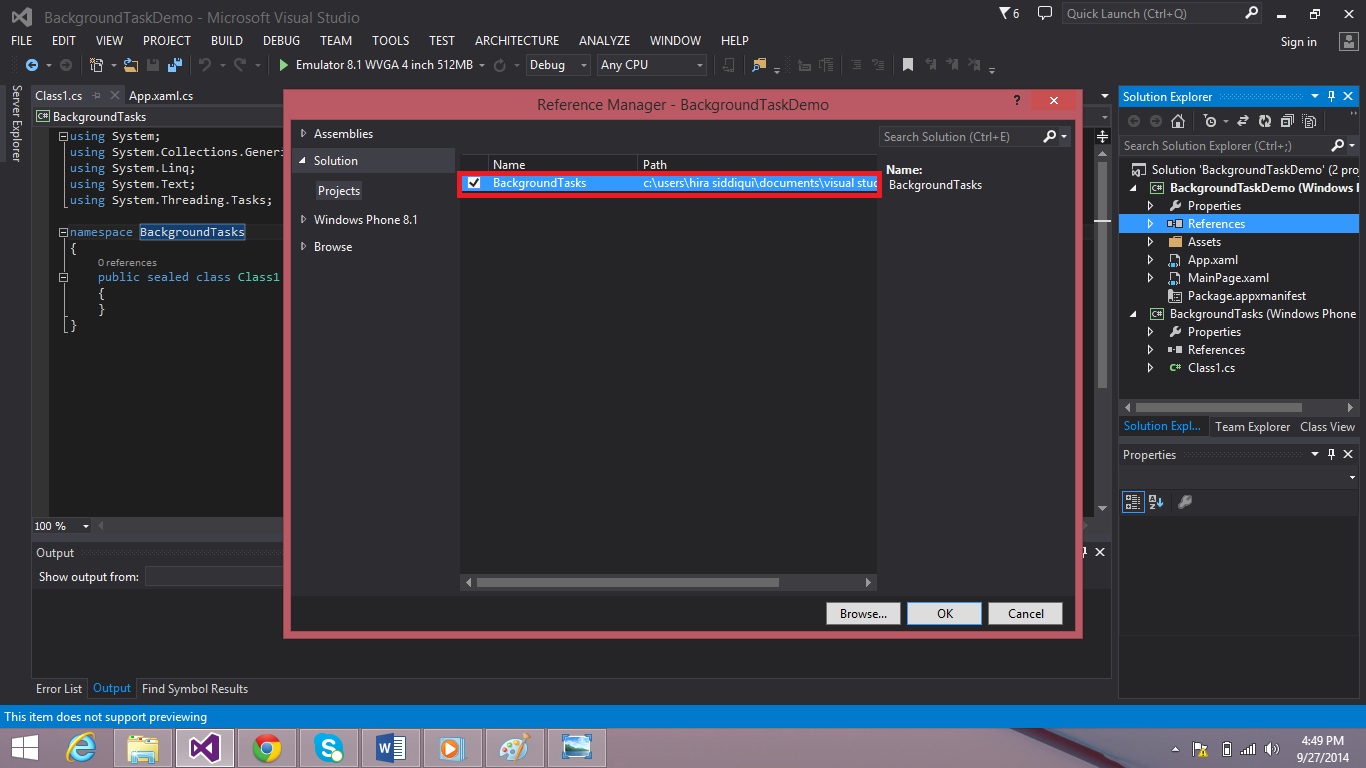
Task: Open the emulator target dropdown arrow
Action: point(482,65)
